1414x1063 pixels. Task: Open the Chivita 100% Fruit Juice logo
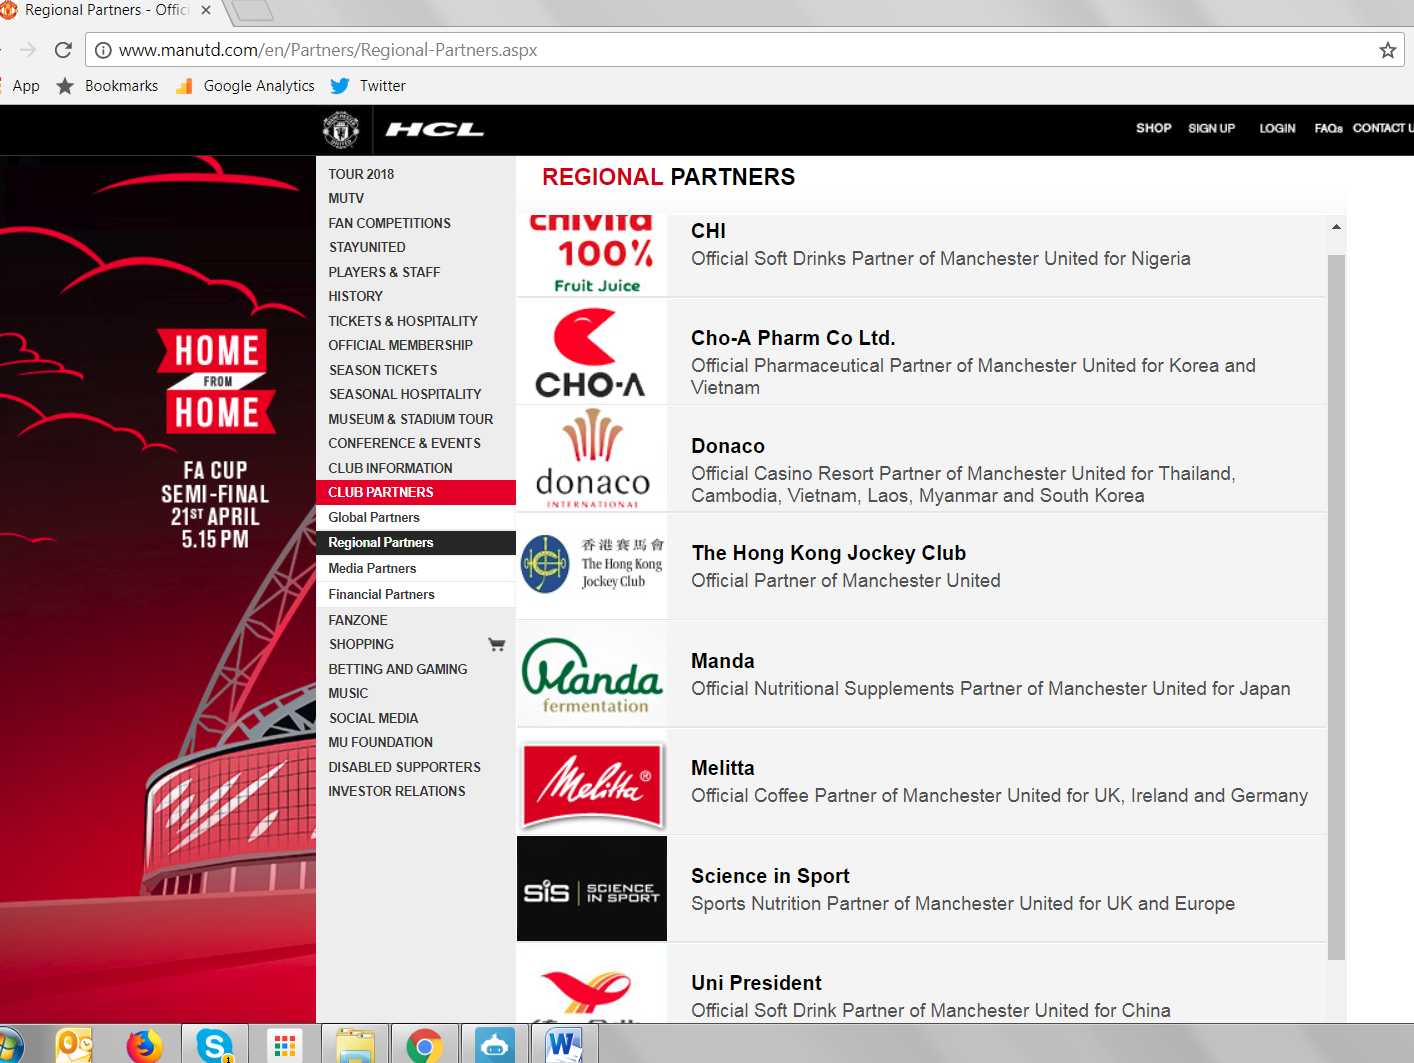(592, 255)
